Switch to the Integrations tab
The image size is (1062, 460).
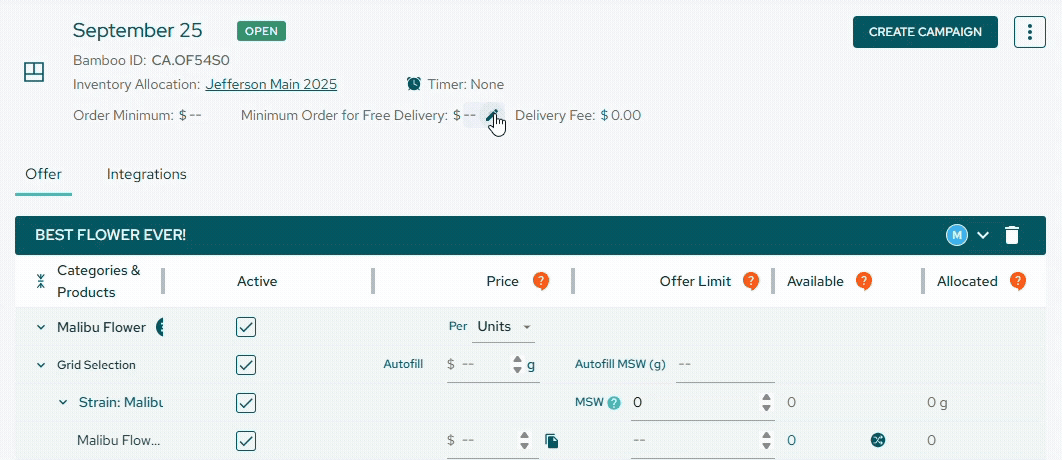[x=146, y=174]
